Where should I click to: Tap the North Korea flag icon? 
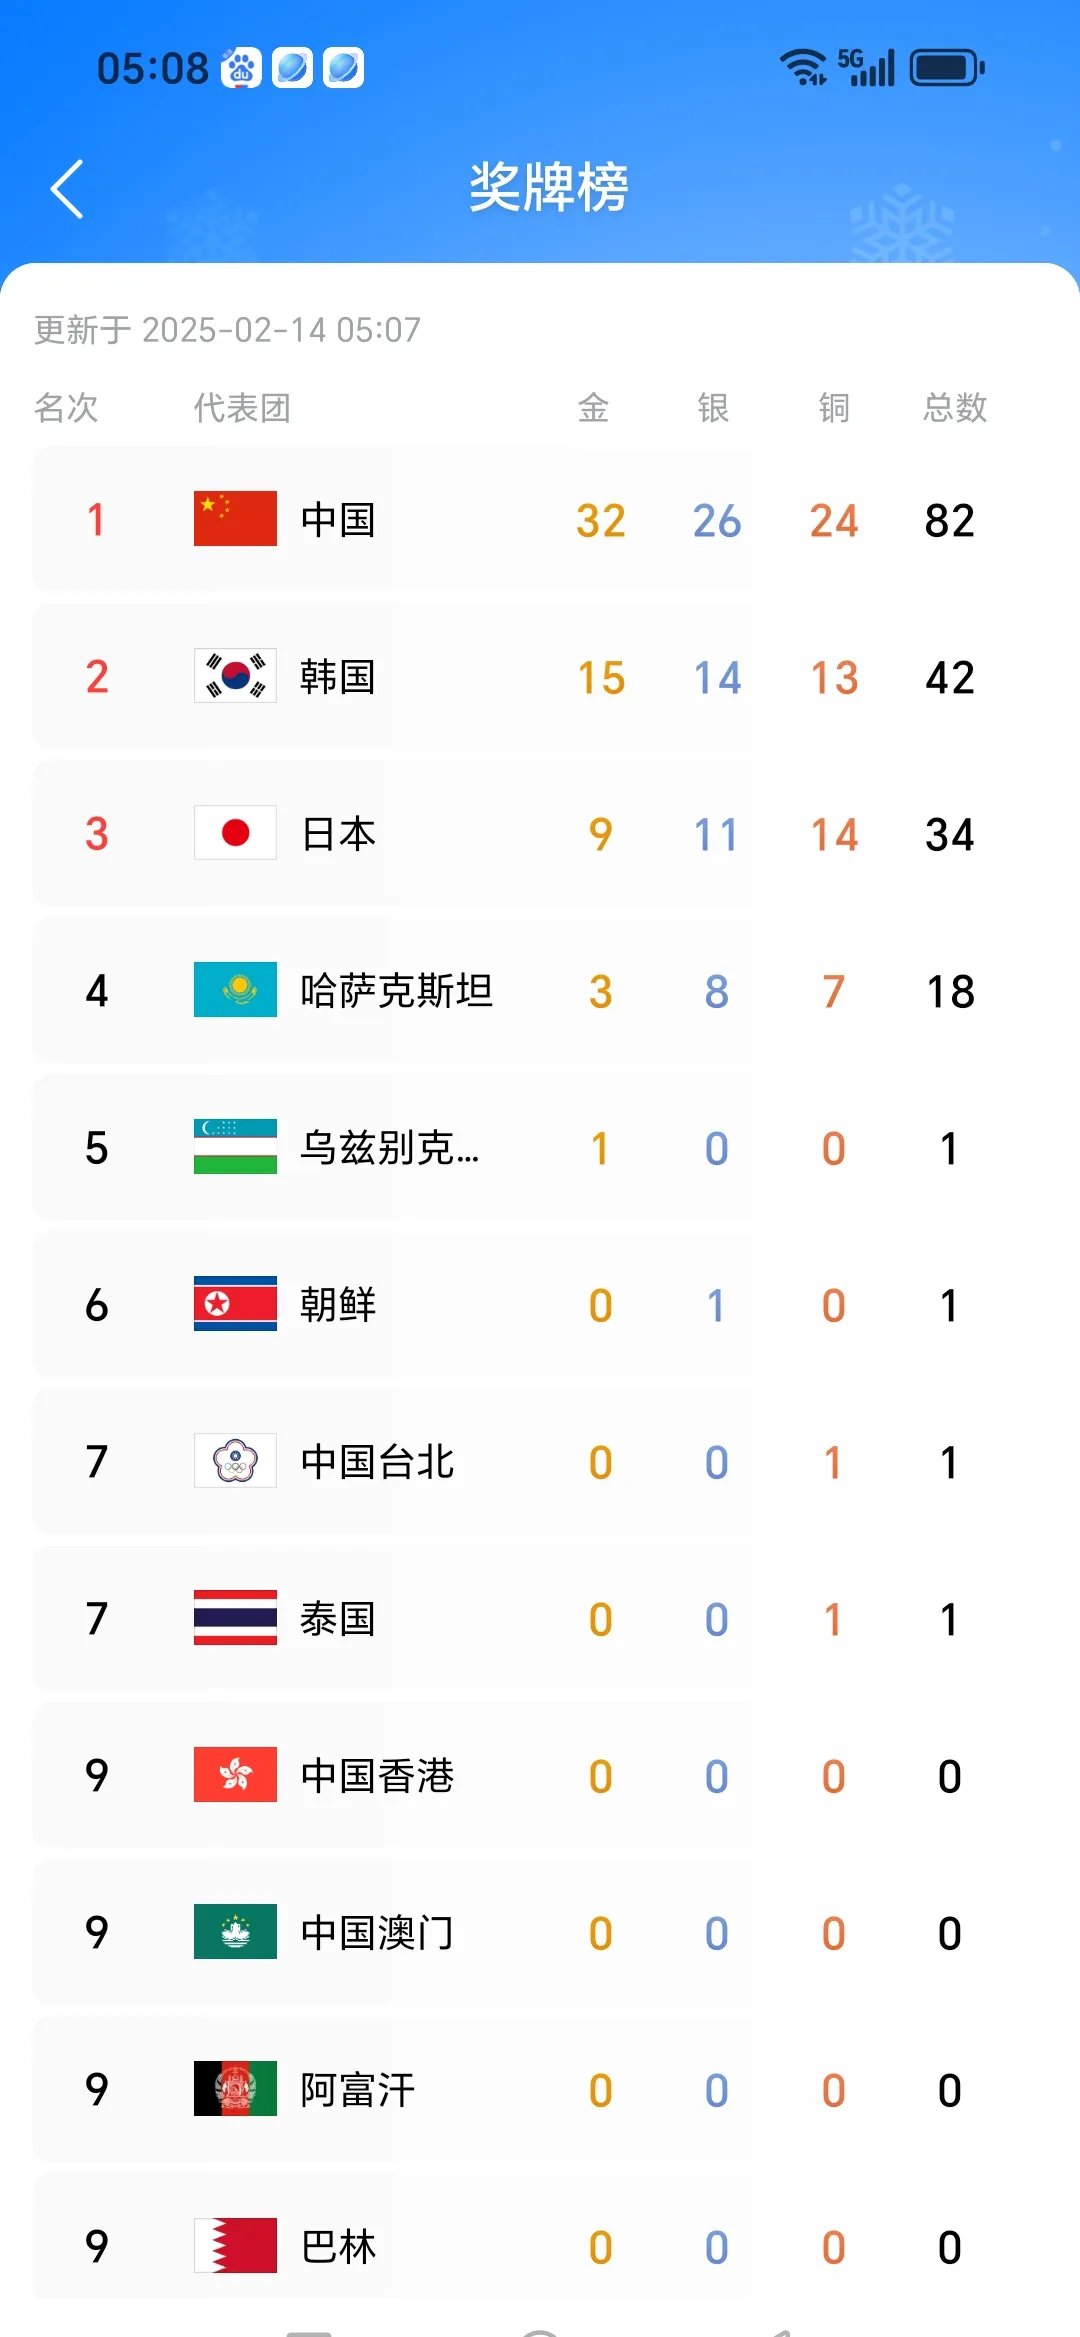click(235, 1304)
